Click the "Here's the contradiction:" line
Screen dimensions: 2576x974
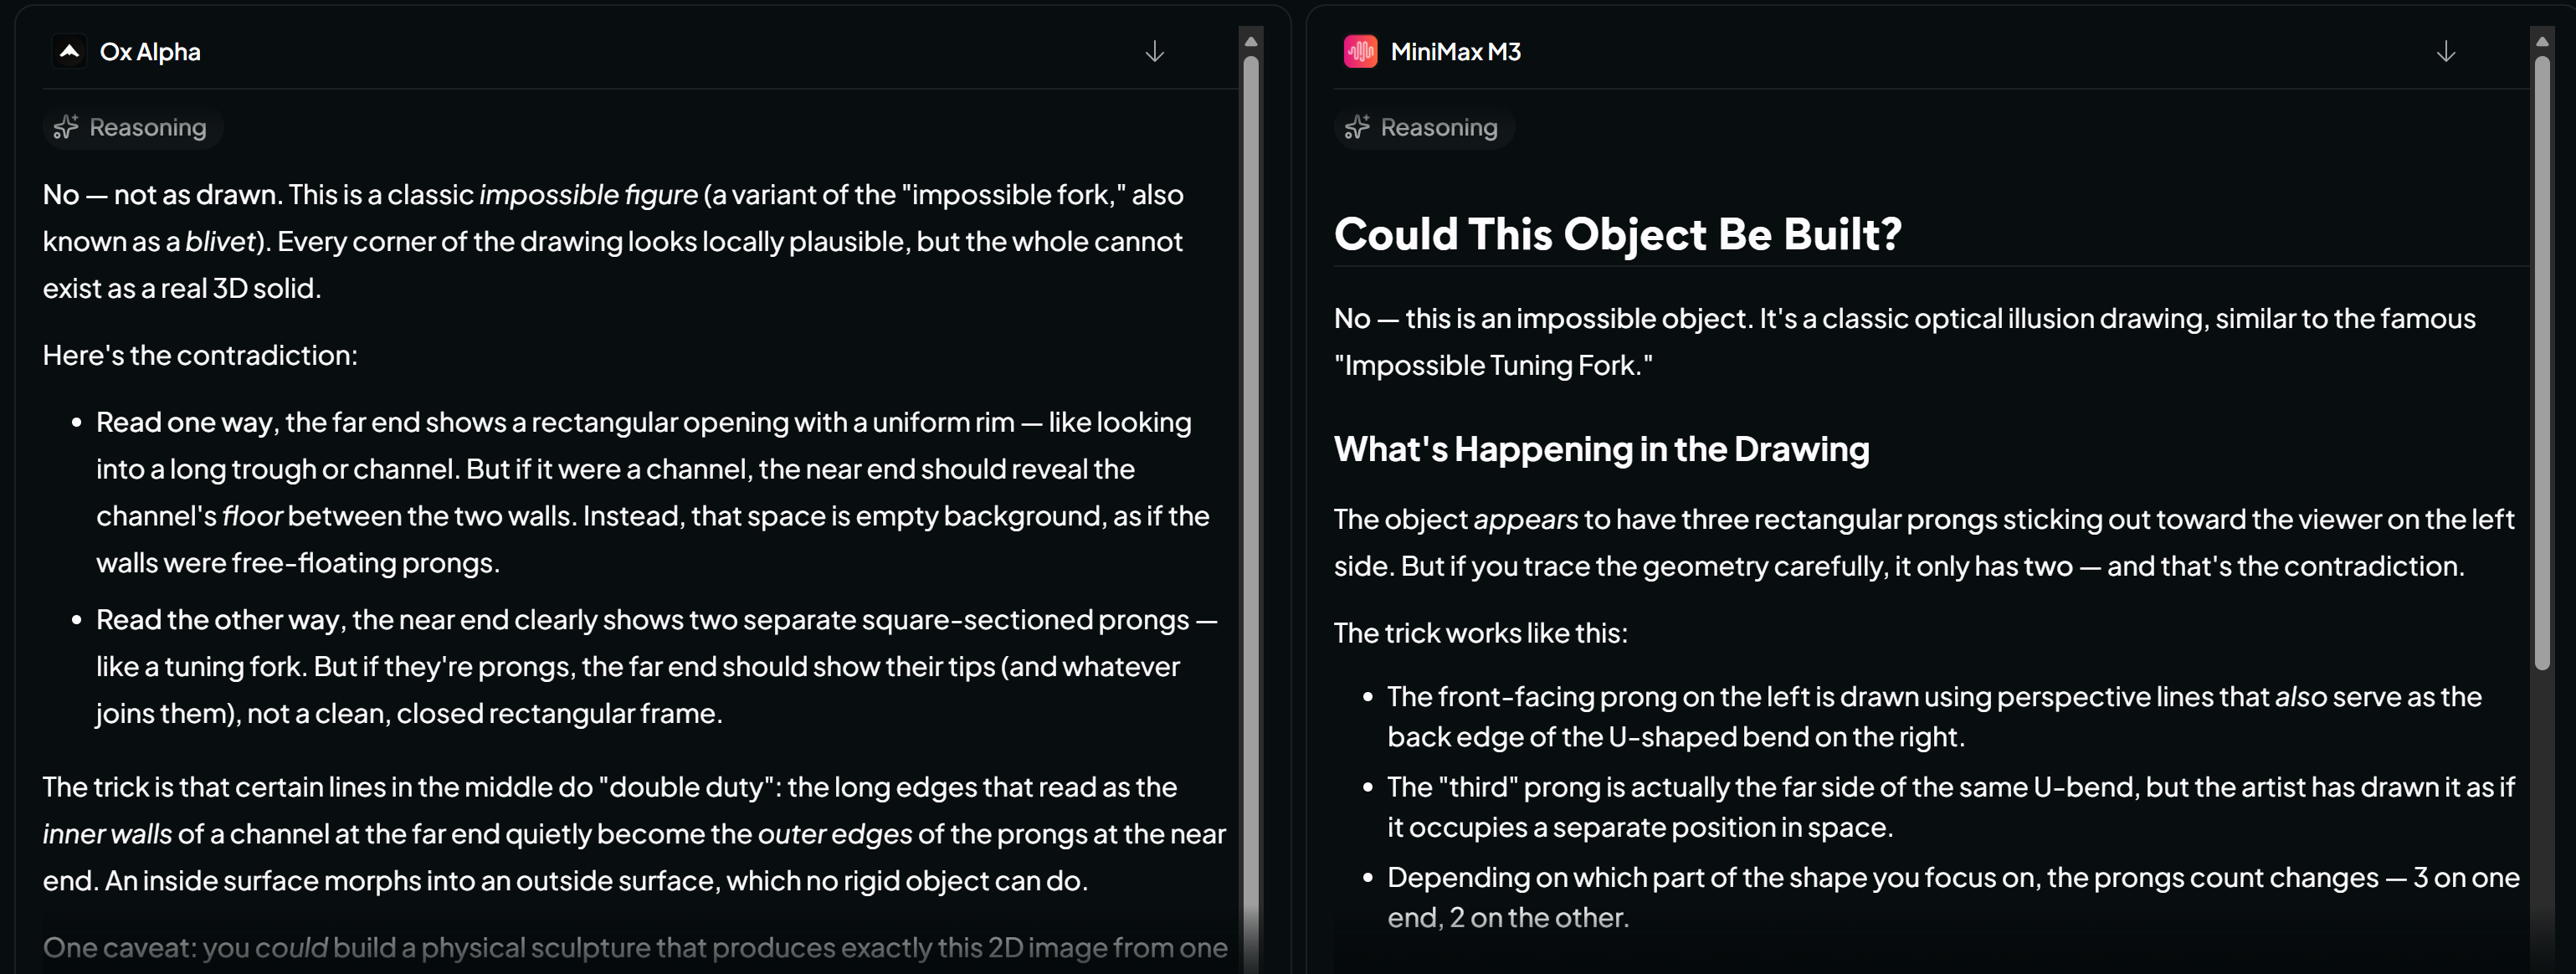pyautogui.click(x=200, y=355)
